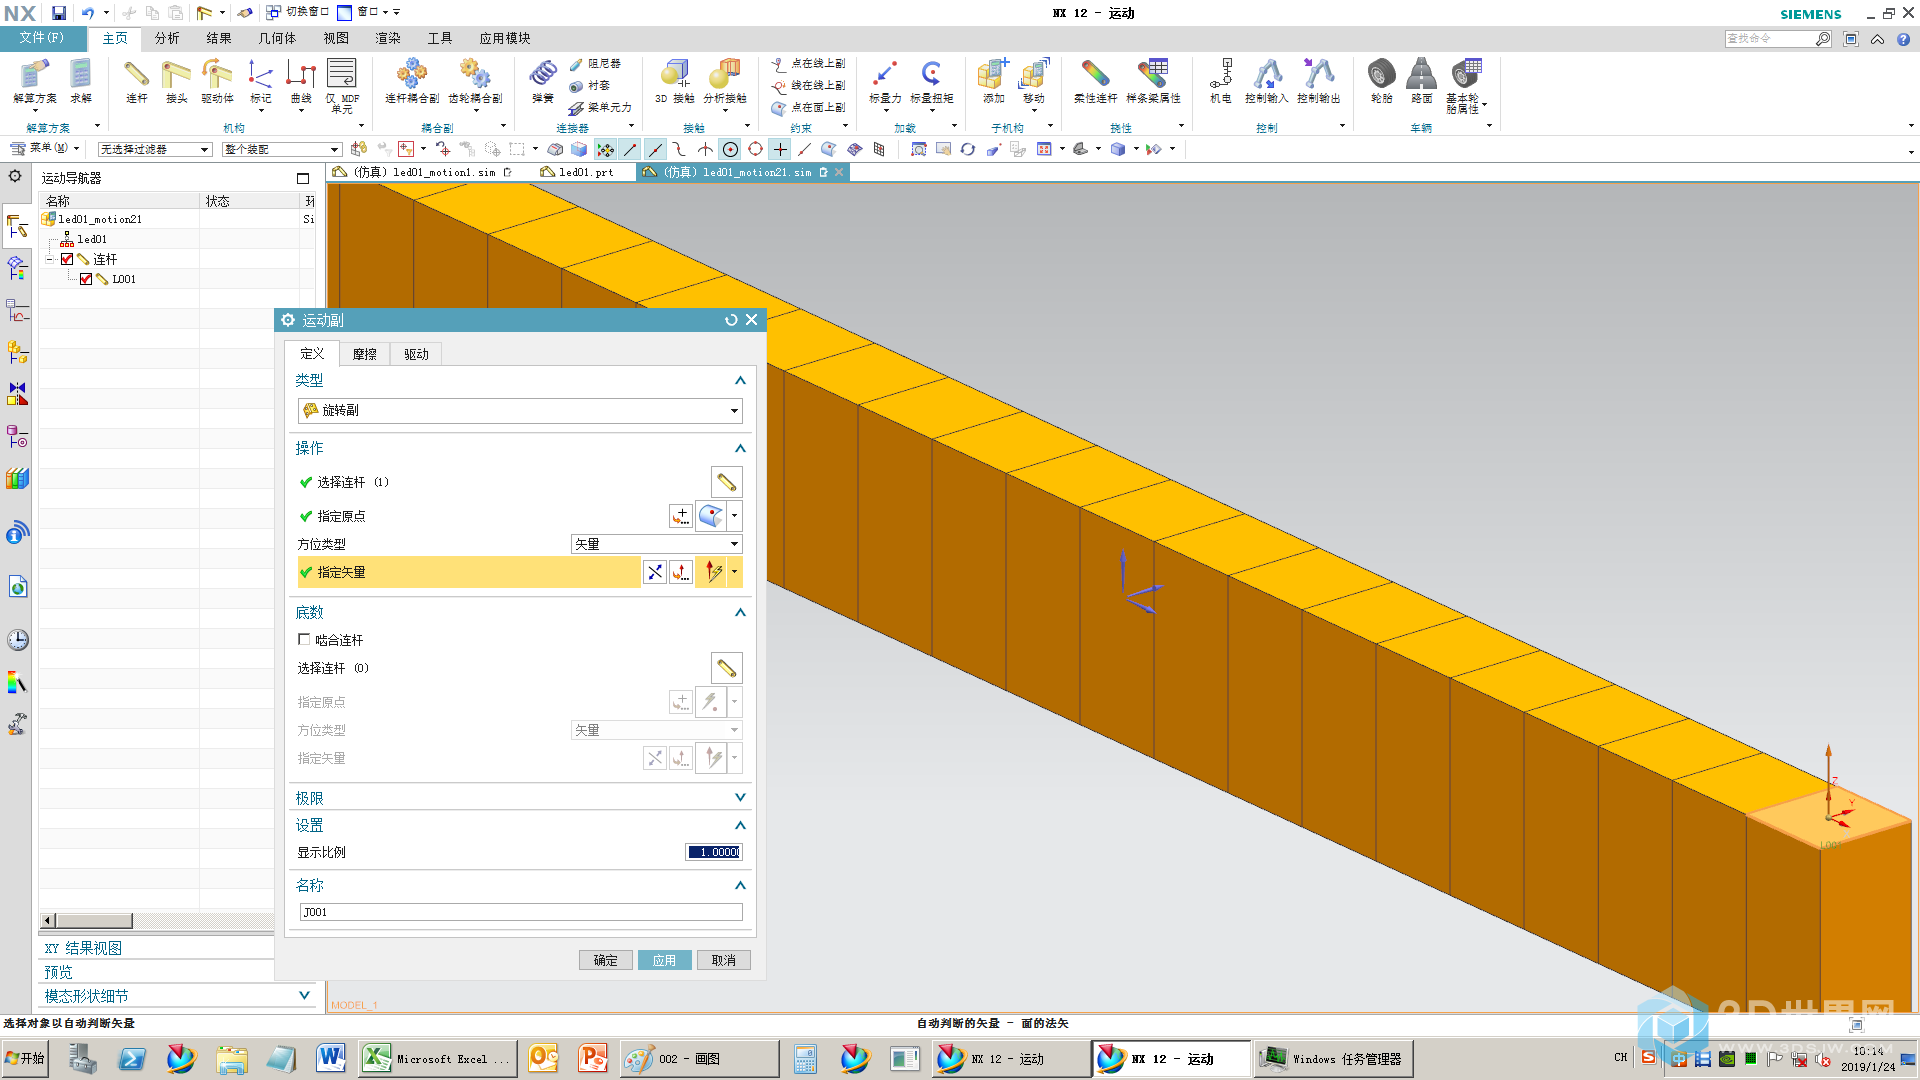Open vector constructor dropdown arrow in 指定矢量 row
1920x1080 pixels.
(x=735, y=572)
